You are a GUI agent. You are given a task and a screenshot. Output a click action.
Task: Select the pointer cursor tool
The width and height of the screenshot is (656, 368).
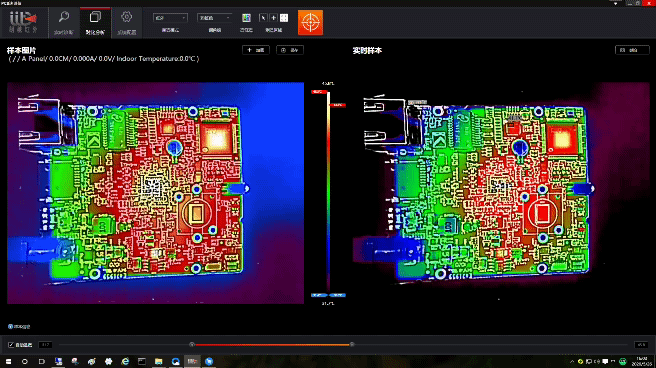tap(263, 18)
